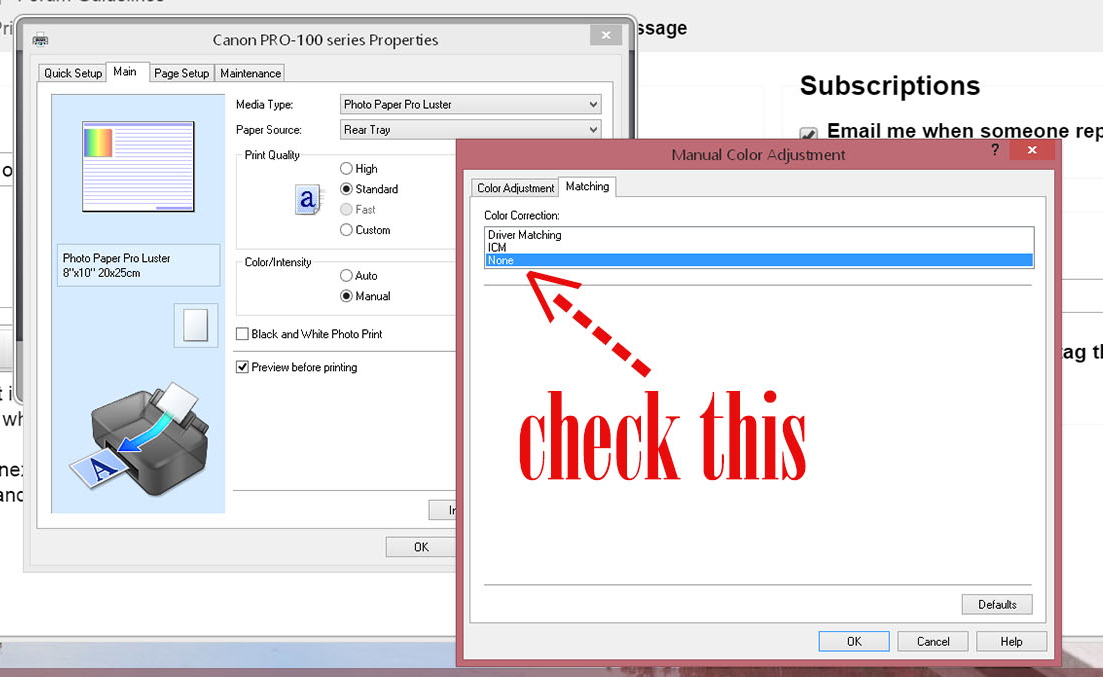This screenshot has height=677, width=1103.
Task: Click the printer icon in Properties title bar
Action: (40, 40)
